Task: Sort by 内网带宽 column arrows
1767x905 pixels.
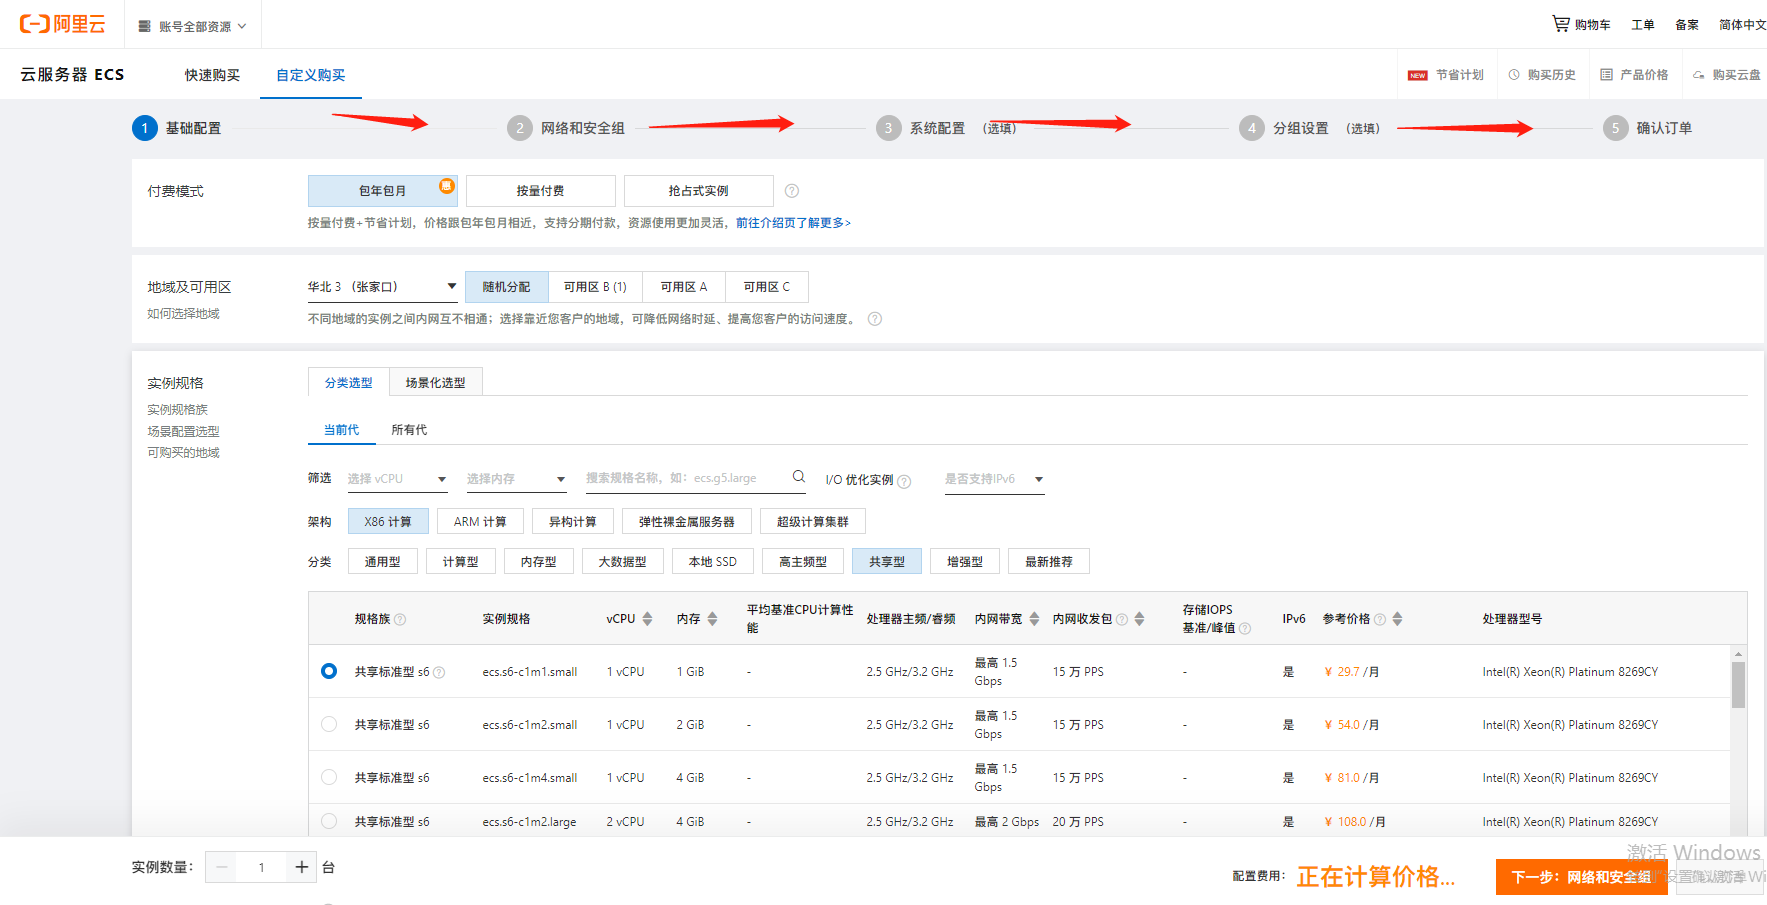Action: pyautogui.click(x=1034, y=619)
